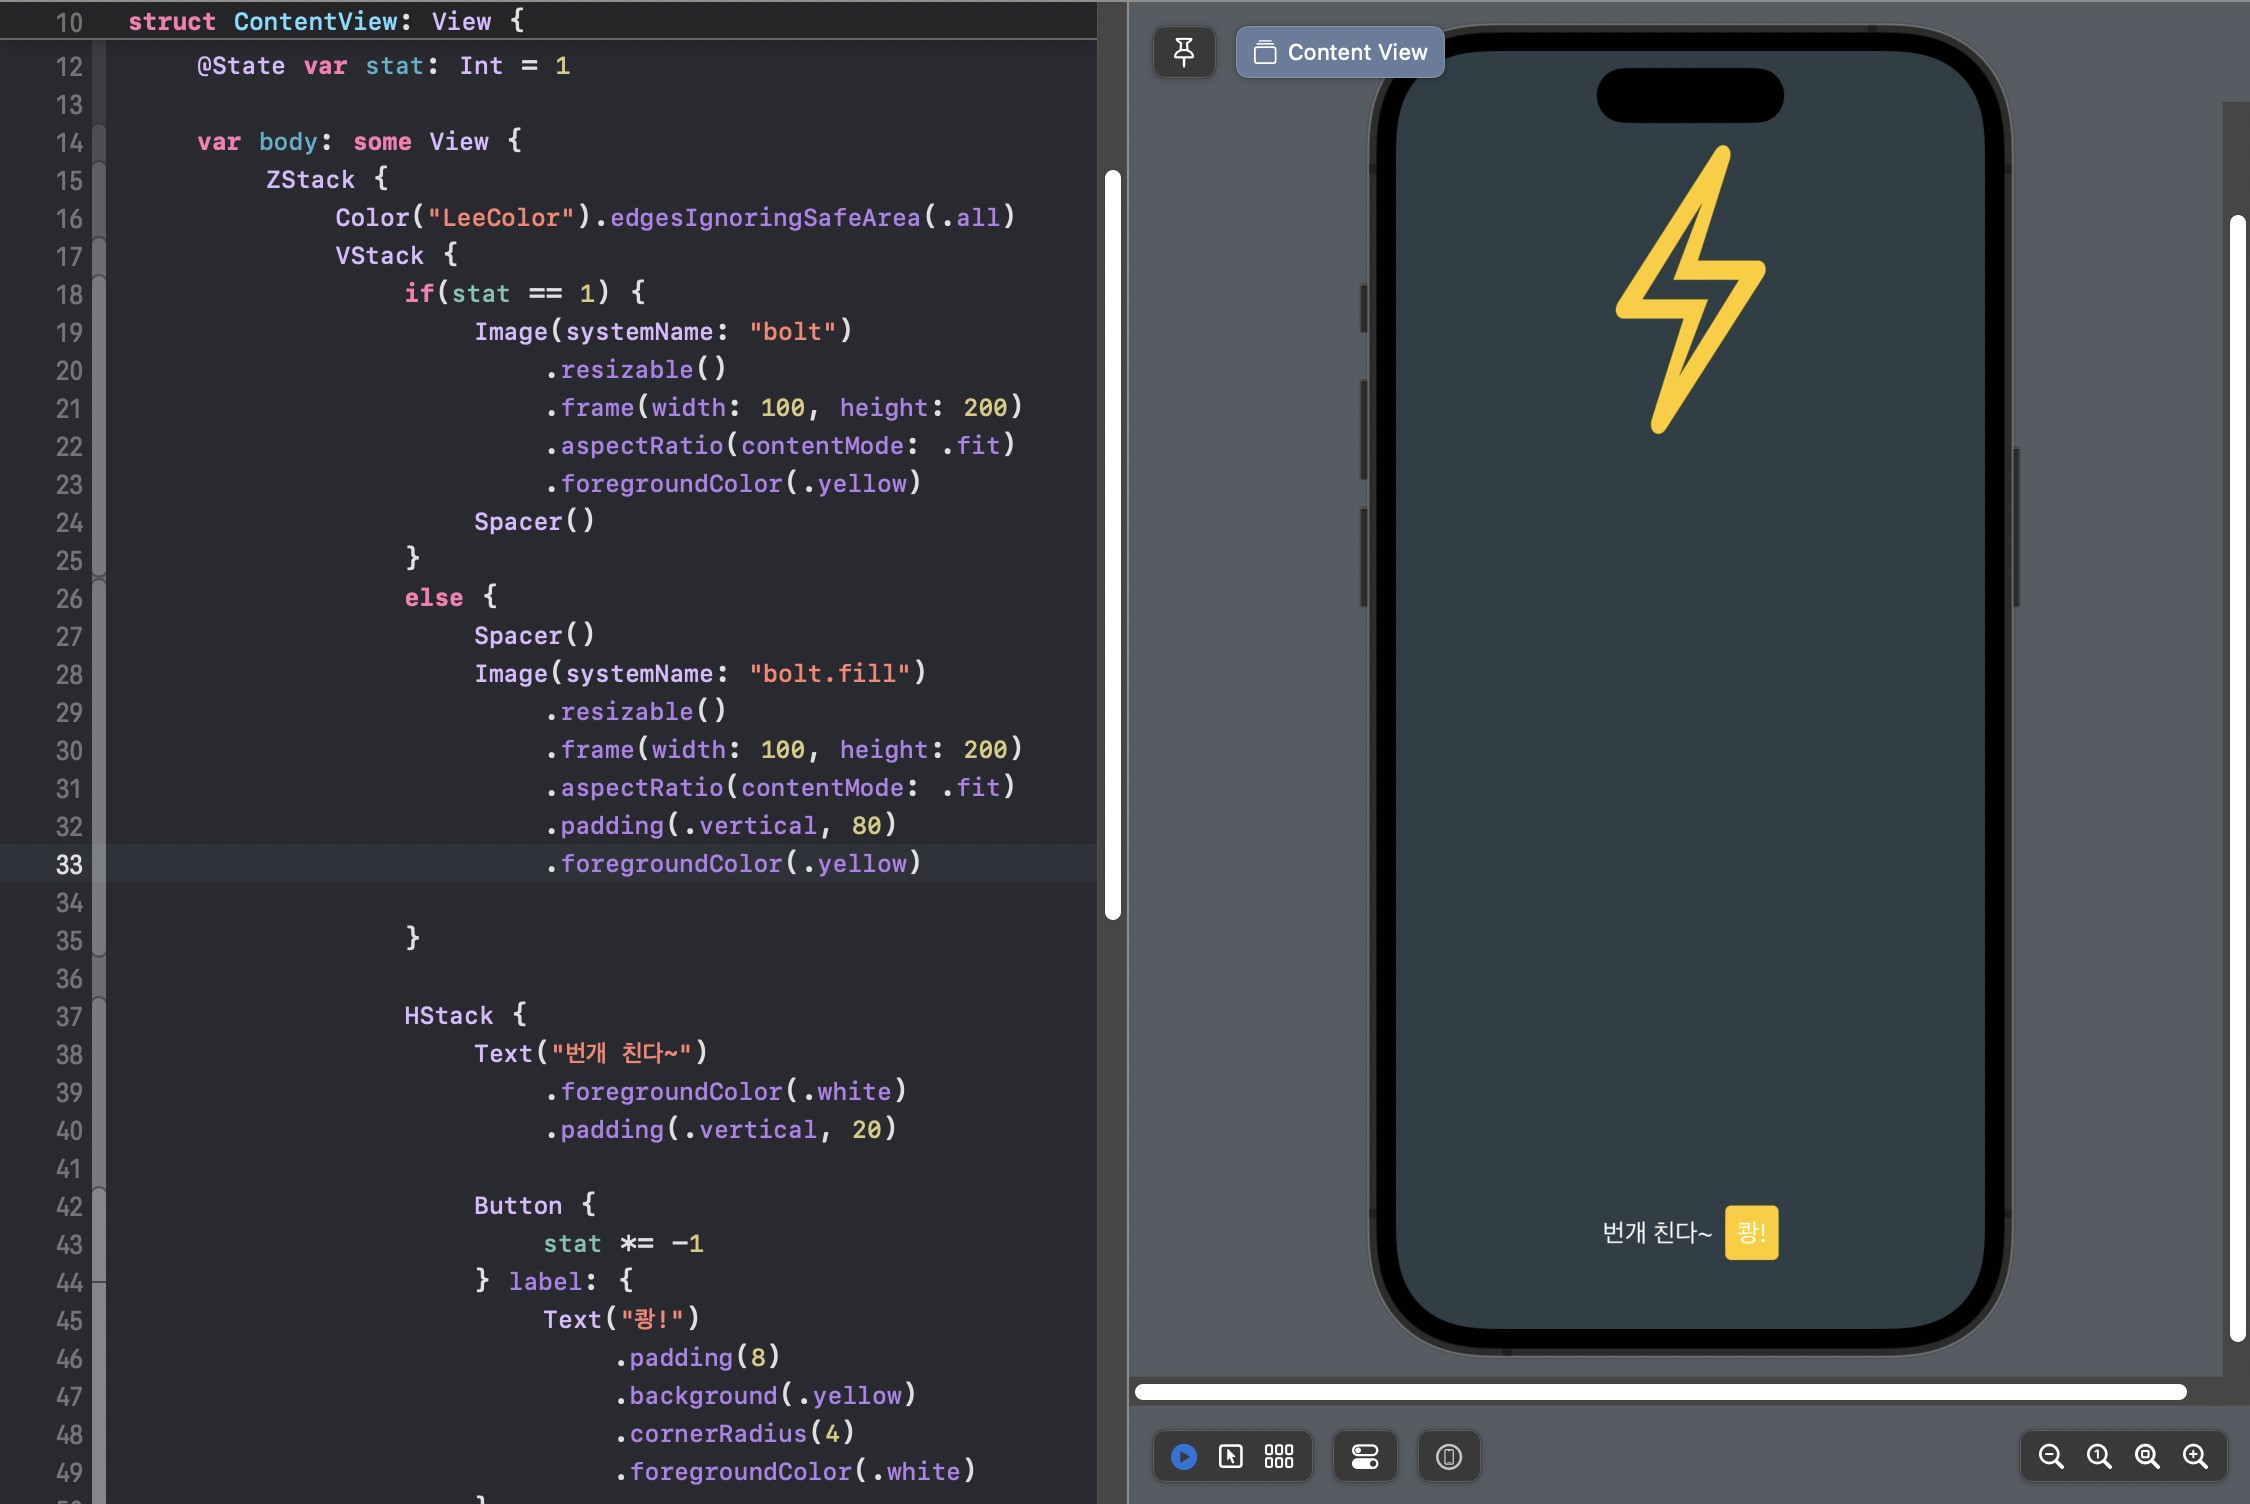The height and width of the screenshot is (1504, 2250).
Task: Collapse code at line 15 ZStack fold ribbon
Action: click(x=99, y=181)
